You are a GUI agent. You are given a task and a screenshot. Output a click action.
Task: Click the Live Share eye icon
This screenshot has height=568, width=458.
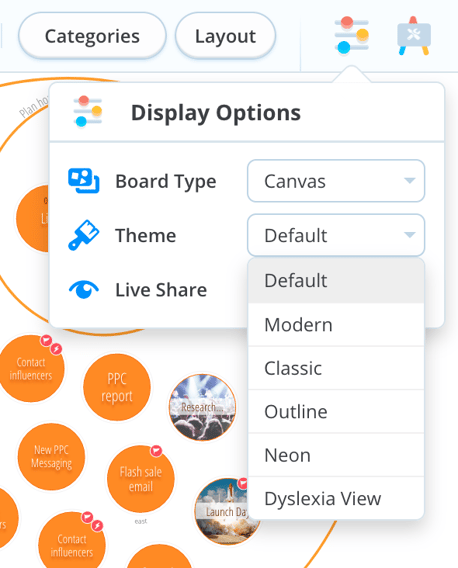pos(84,289)
